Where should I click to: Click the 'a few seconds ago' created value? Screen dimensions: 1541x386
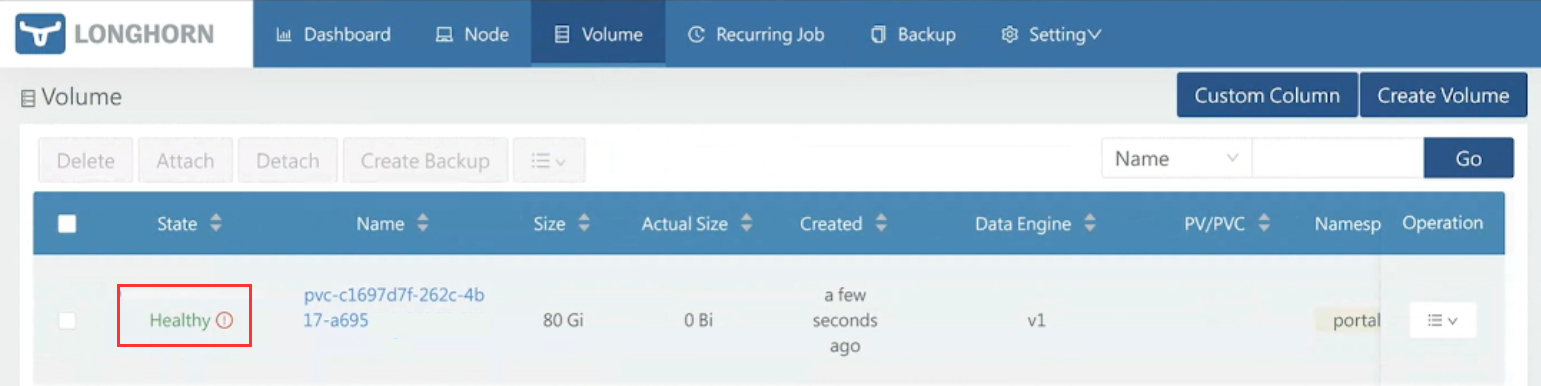pyautogui.click(x=845, y=321)
